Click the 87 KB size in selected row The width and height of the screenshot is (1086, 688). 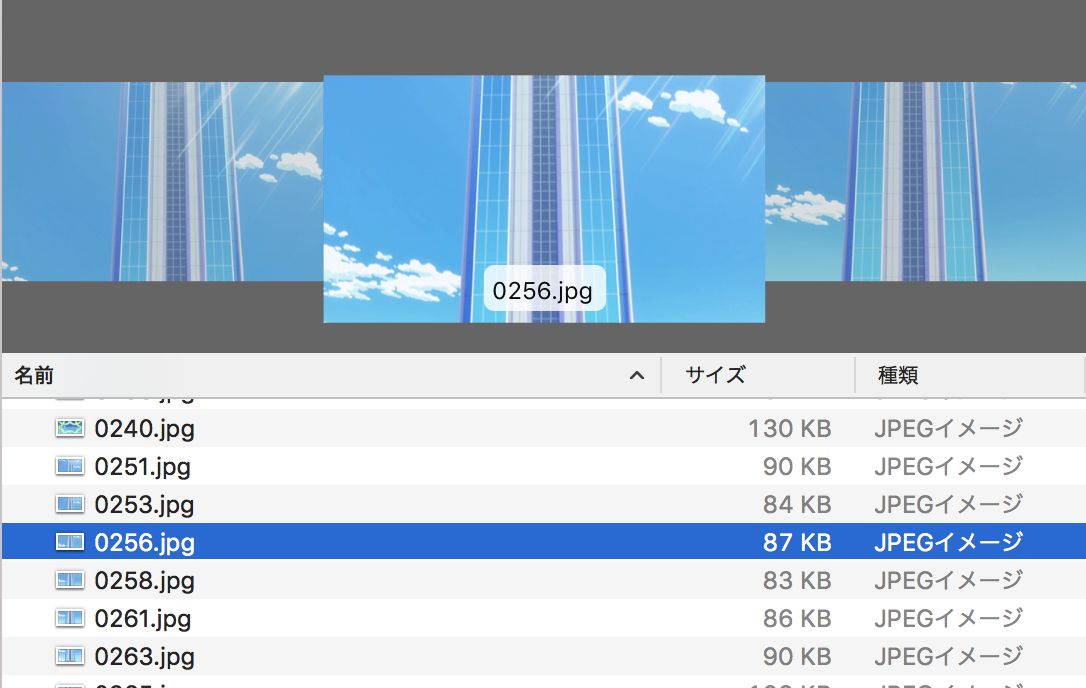click(x=797, y=543)
